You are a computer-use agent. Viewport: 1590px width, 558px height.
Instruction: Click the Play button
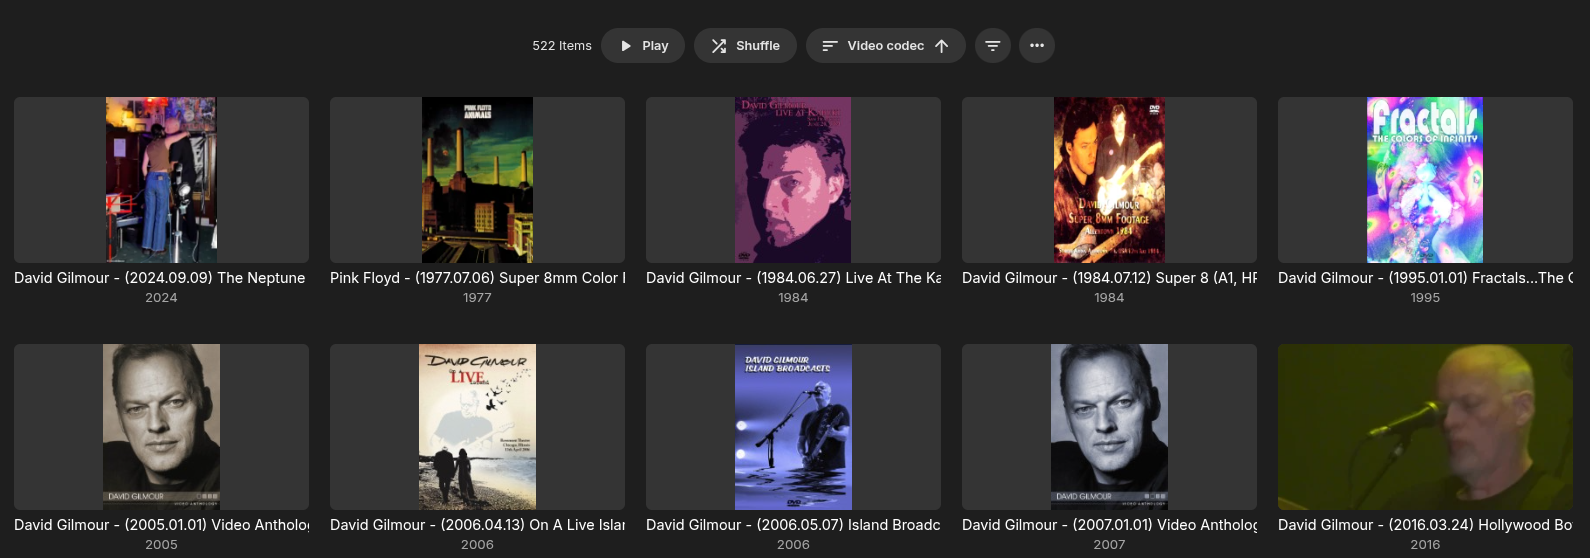coord(643,46)
